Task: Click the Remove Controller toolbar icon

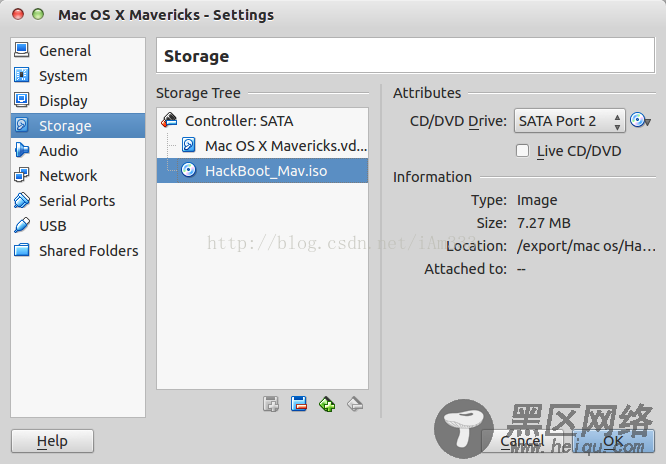Action: (299, 404)
